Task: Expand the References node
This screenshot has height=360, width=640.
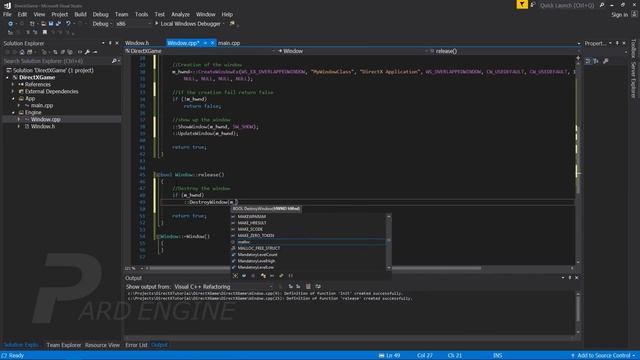Action: pos(13,84)
